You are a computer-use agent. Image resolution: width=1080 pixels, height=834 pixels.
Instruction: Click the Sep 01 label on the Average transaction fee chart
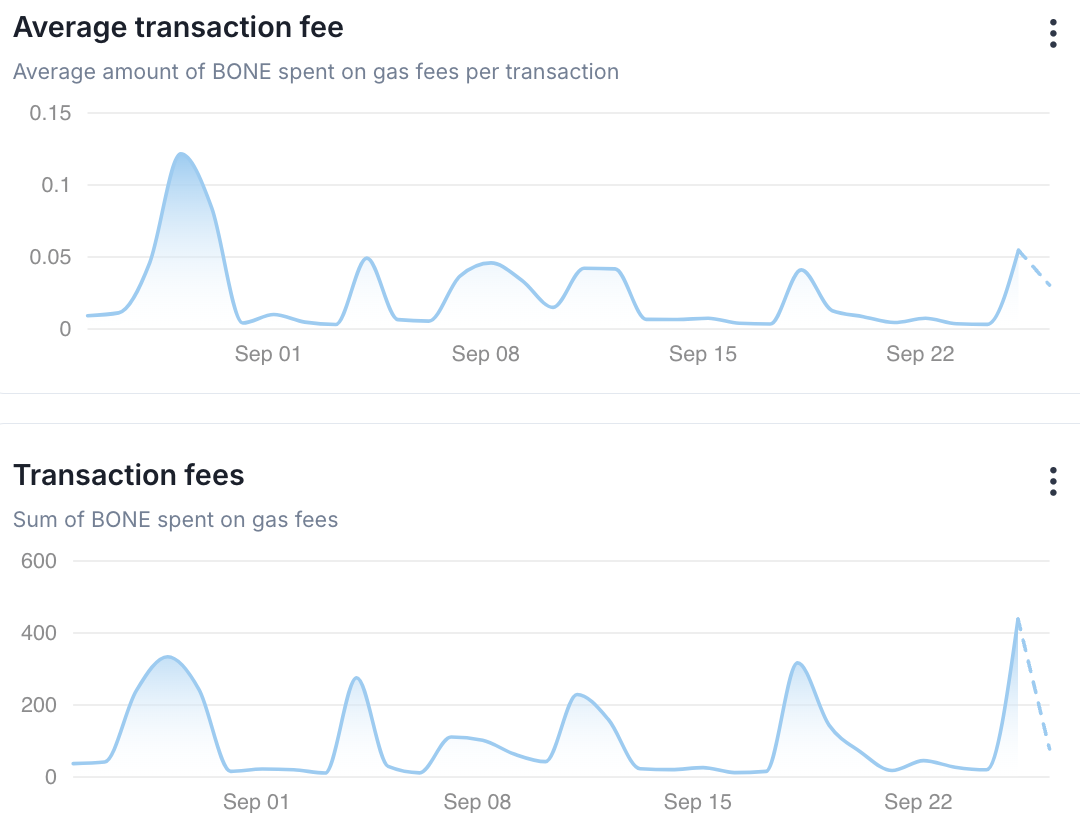[x=268, y=354]
